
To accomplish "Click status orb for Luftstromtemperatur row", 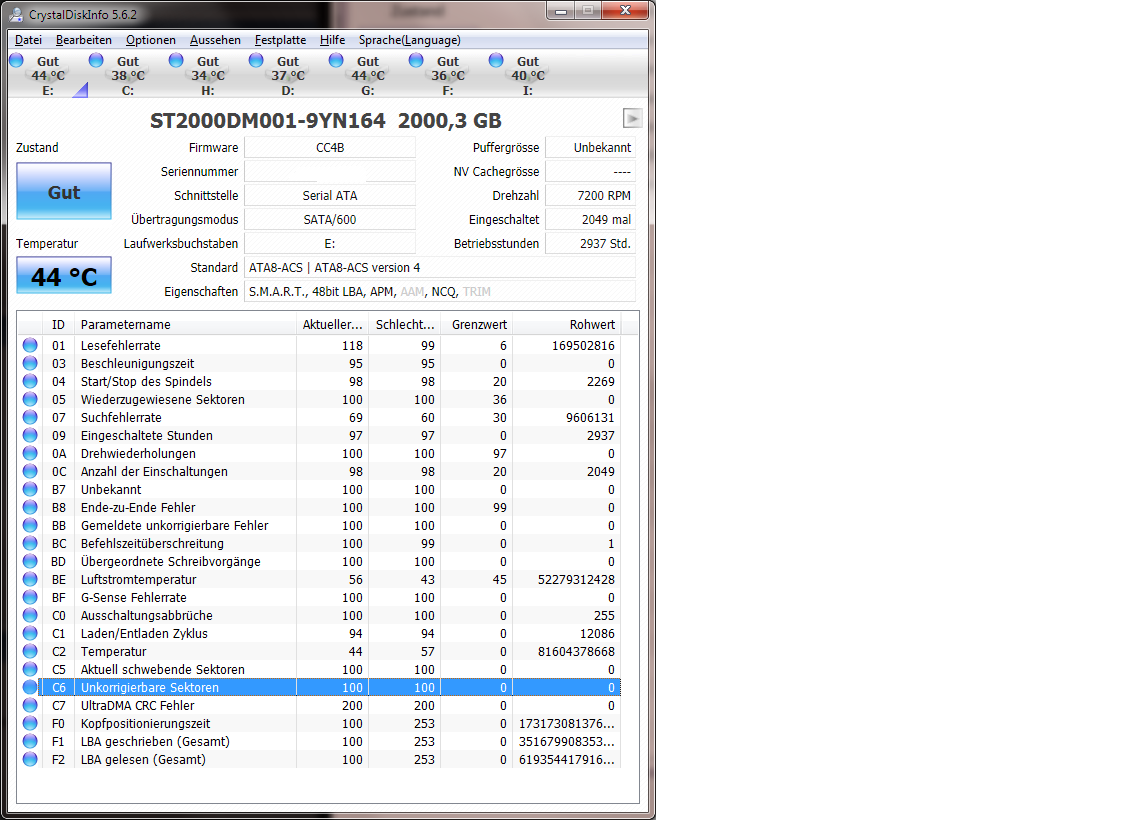I will coord(30,579).
